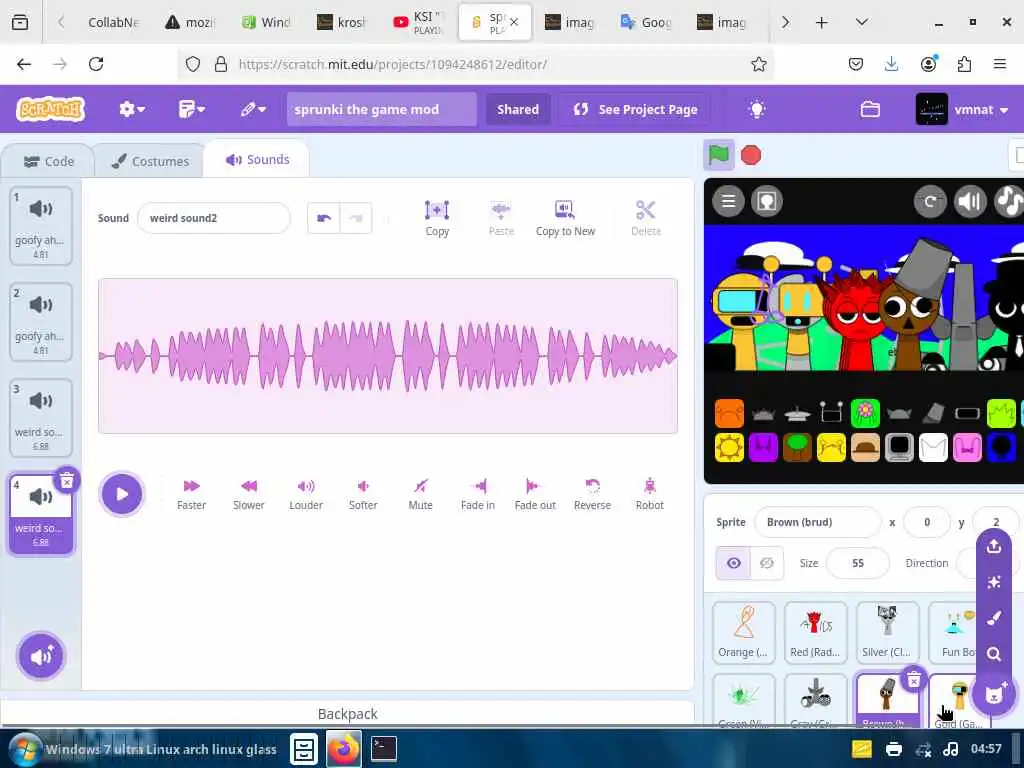Click the sound waveform display
Viewport: 1024px width, 768px height.
pyautogui.click(x=388, y=356)
